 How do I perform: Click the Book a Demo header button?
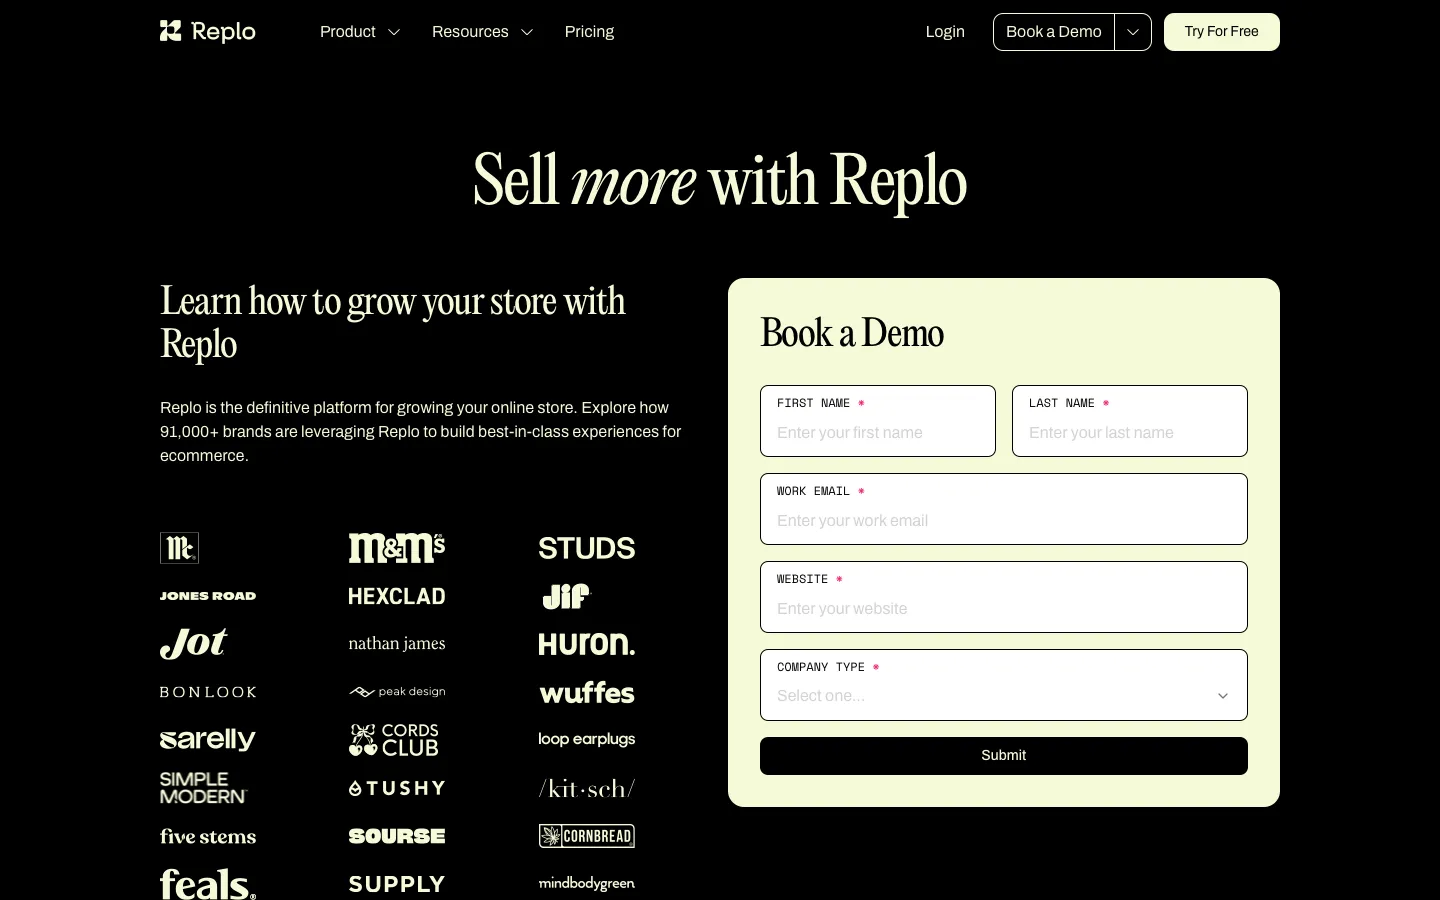click(1054, 32)
